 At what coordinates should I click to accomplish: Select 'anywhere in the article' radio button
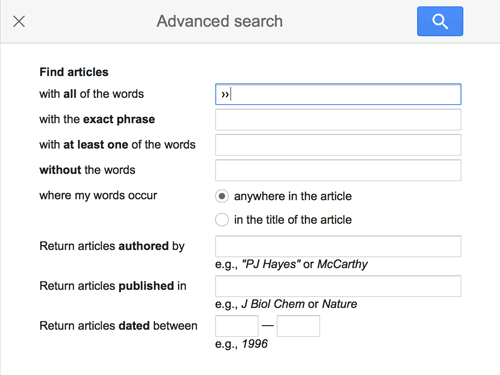point(222,196)
